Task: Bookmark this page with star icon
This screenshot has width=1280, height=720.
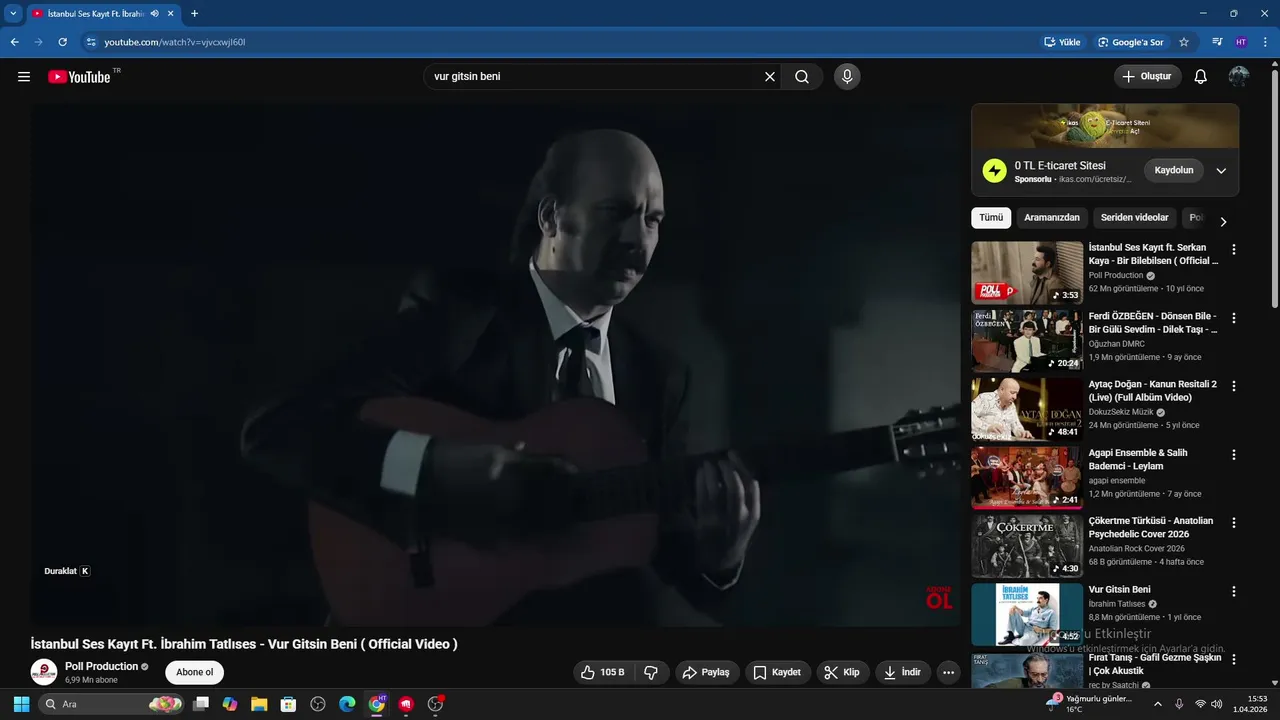Action: 1184,42
